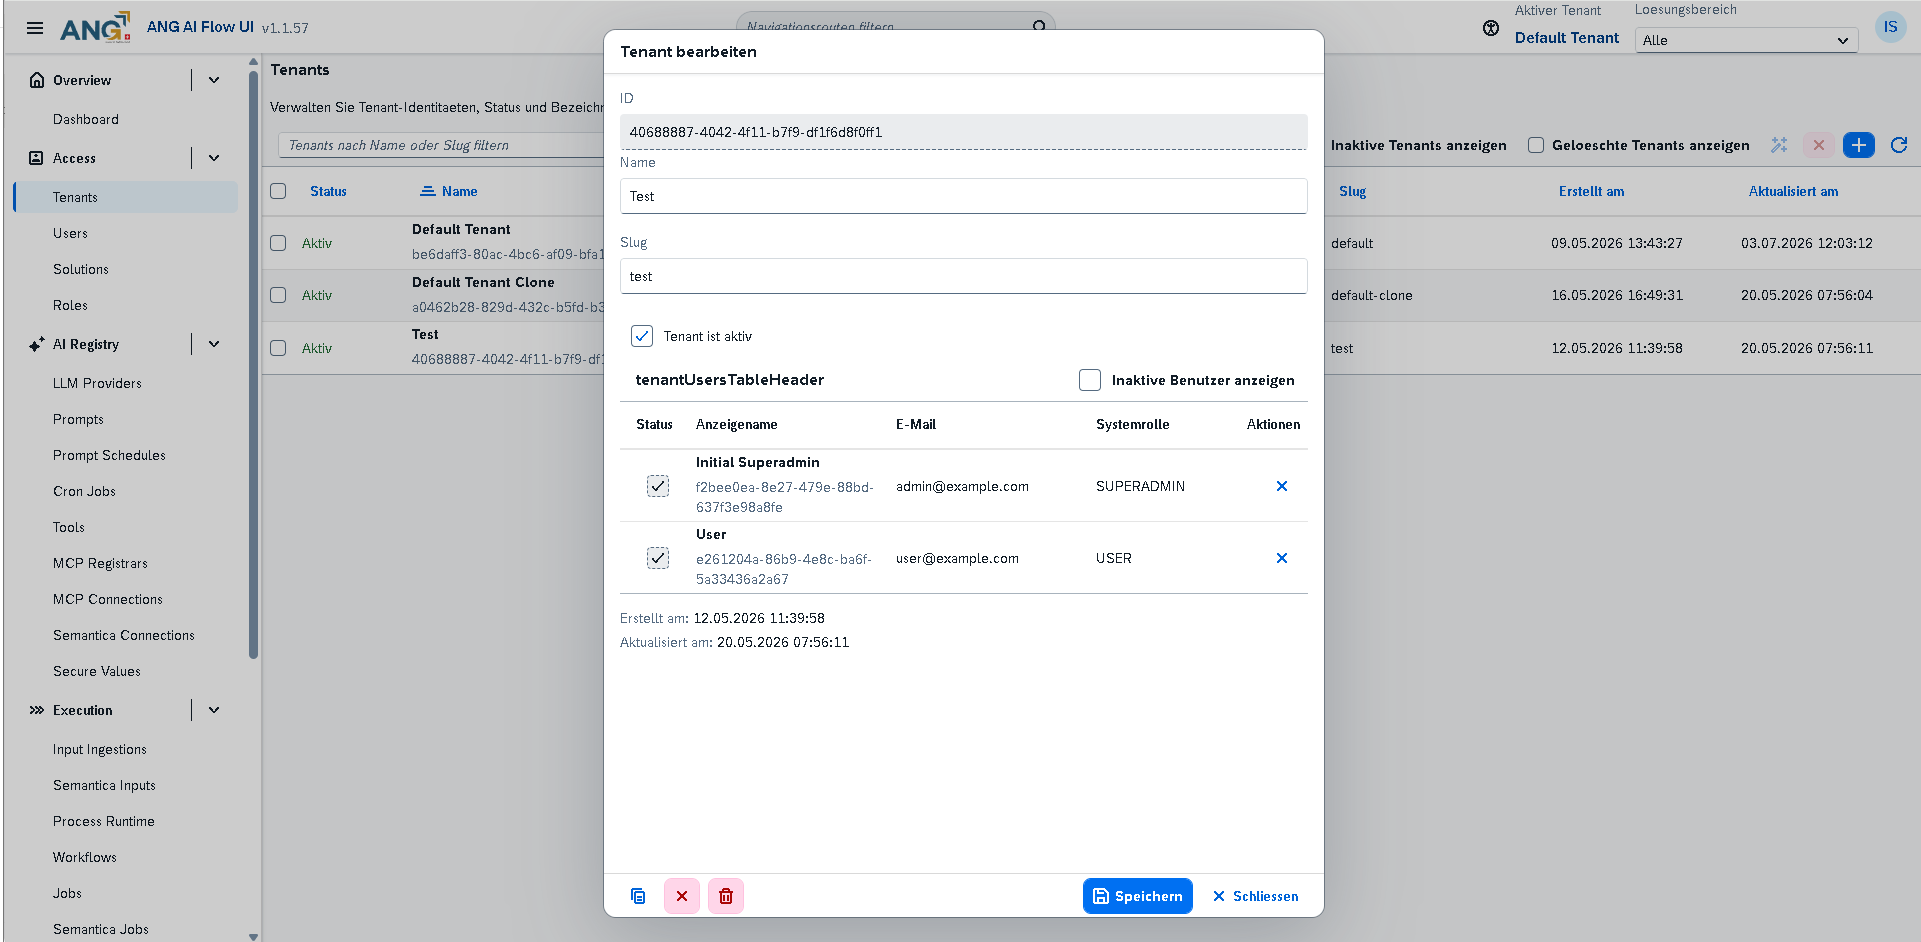
Task: Collapse the AI Registry section chevron
Action: pyautogui.click(x=214, y=344)
